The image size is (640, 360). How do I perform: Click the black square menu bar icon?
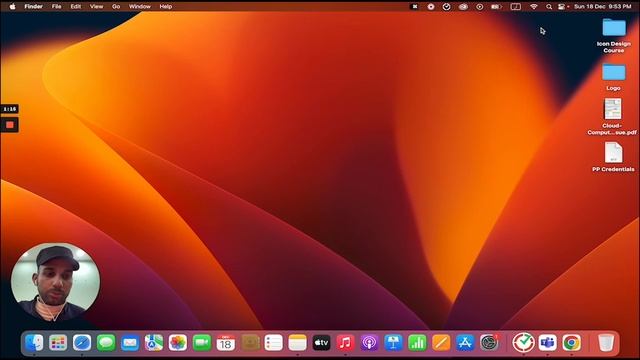(414, 7)
